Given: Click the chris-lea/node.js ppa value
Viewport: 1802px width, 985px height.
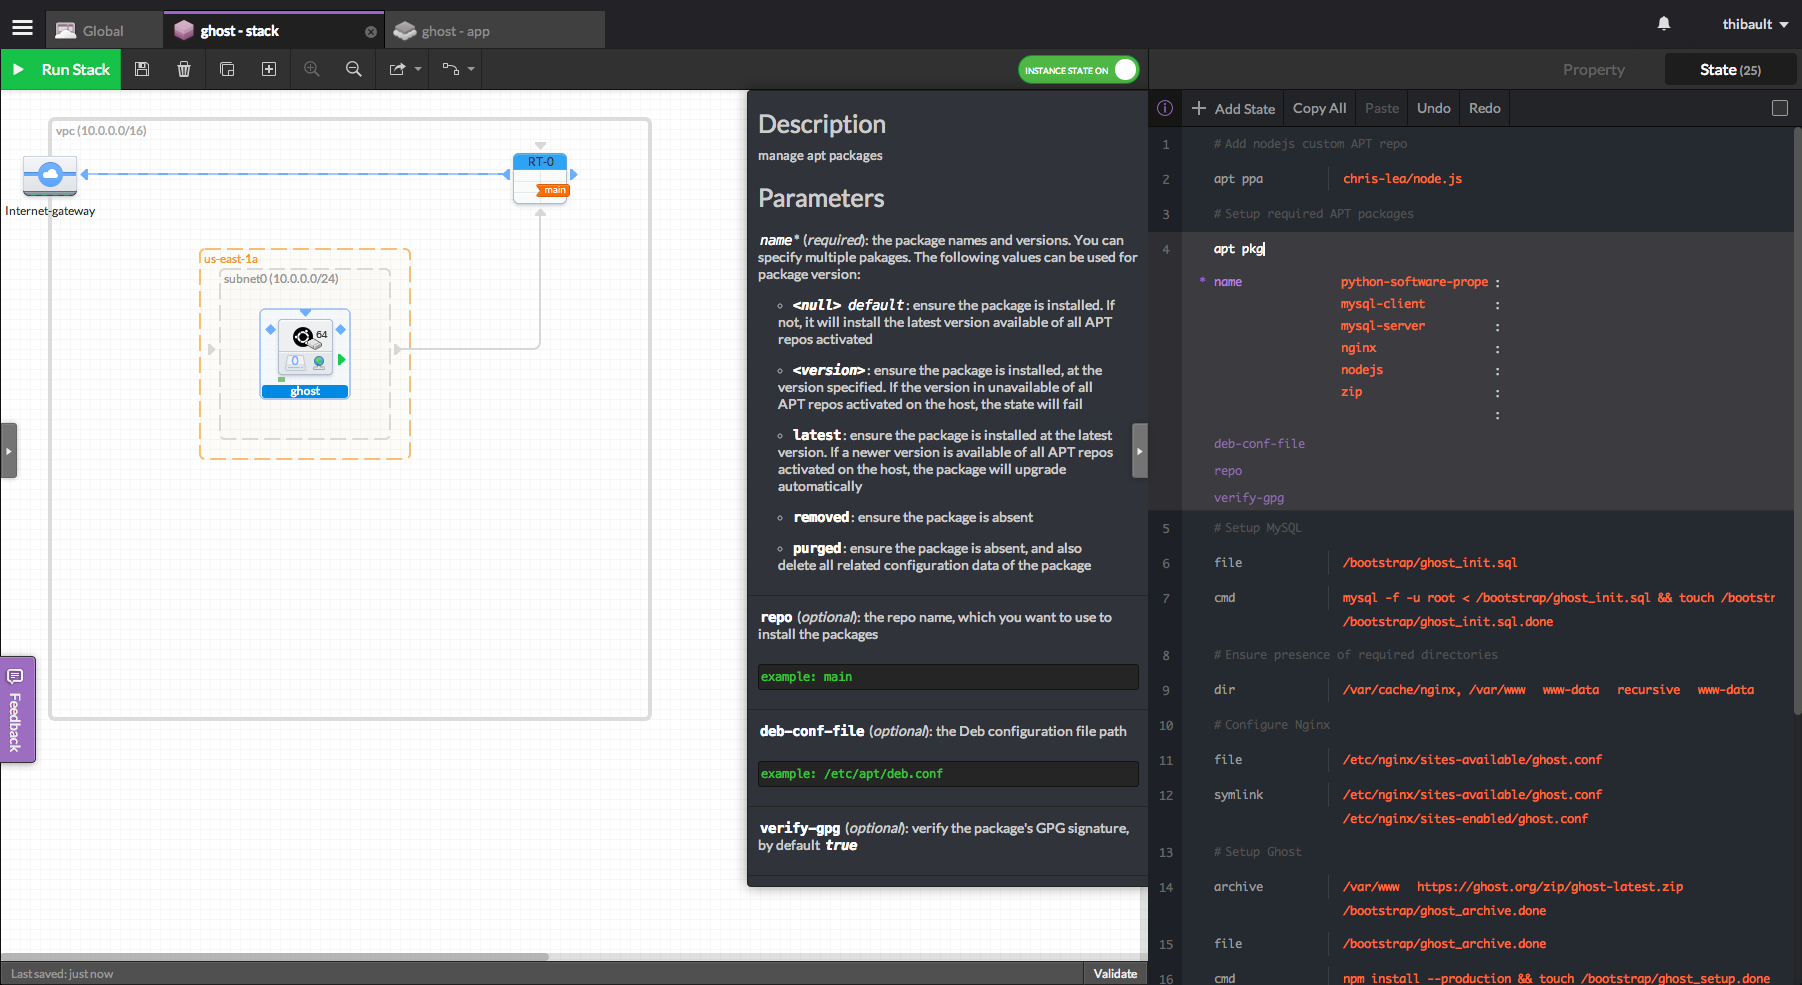Looking at the screenshot, I should [x=1402, y=179].
